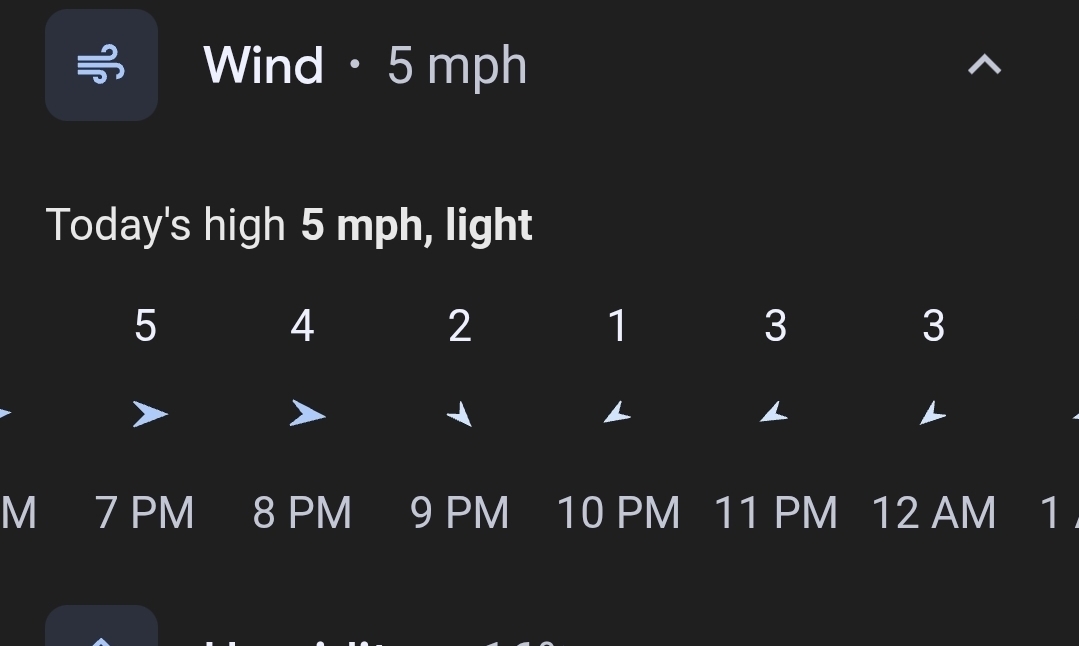Image resolution: width=1079 pixels, height=646 pixels.
Task: Tap the wind speed 1 above 10 PM
Action: click(x=618, y=326)
